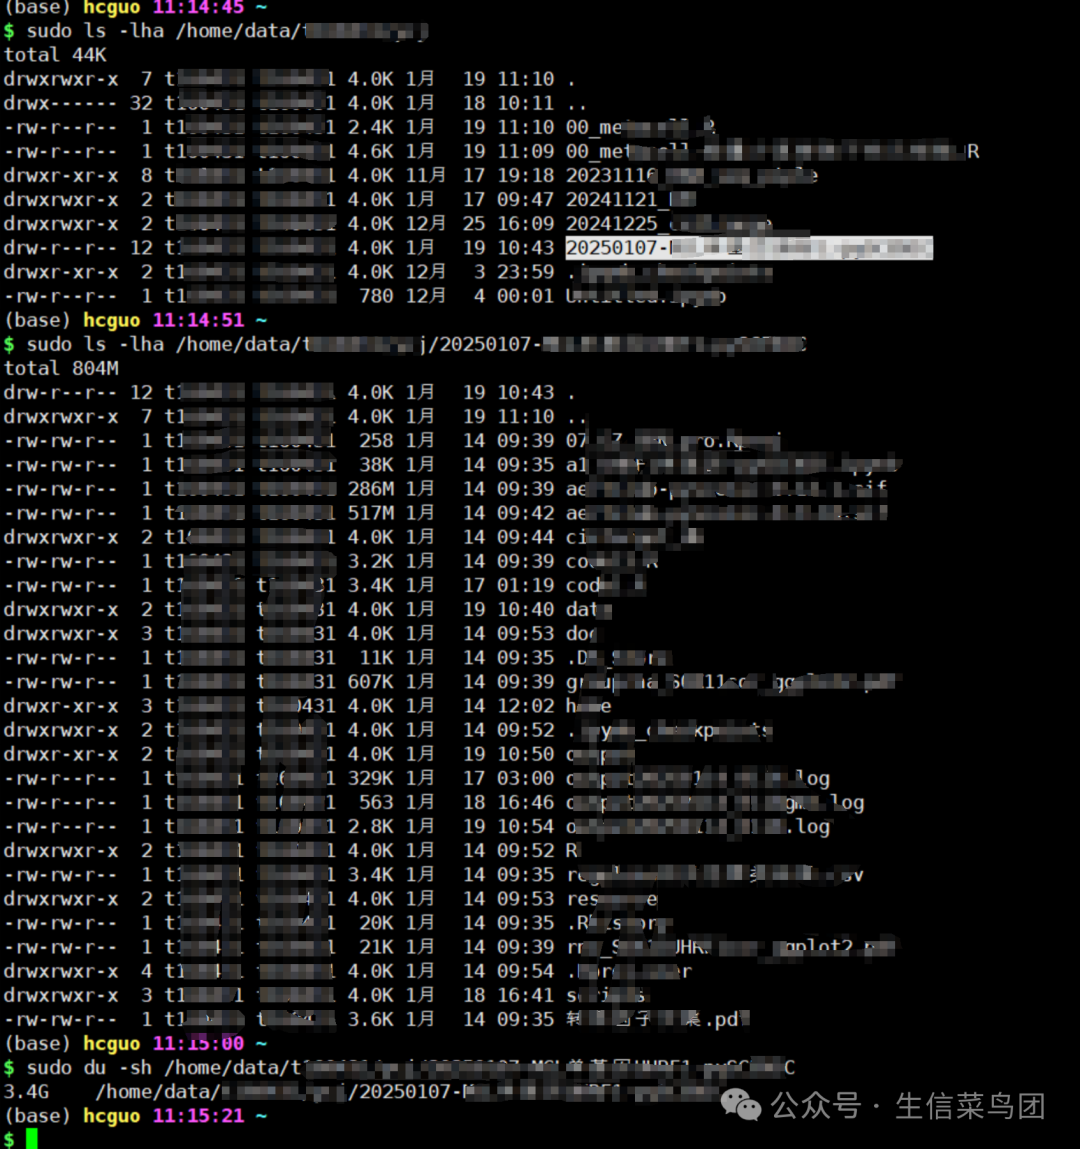Screen dimensions: 1080x1149
Task: Select the 'total 804M' line
Action: (61, 369)
